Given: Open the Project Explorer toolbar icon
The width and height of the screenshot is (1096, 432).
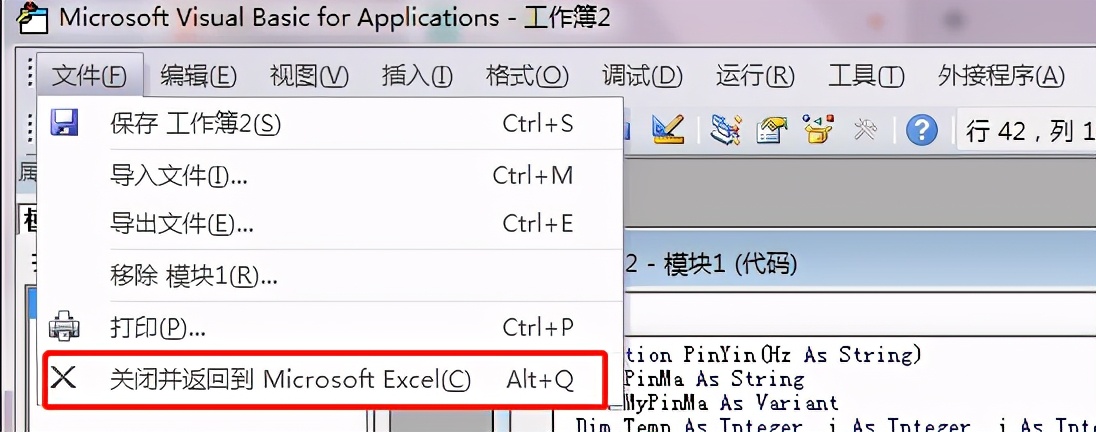Looking at the screenshot, I should point(726,129).
